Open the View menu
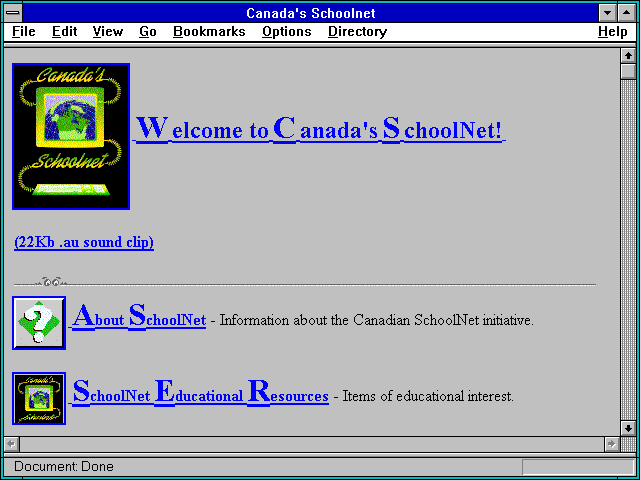 coord(108,31)
